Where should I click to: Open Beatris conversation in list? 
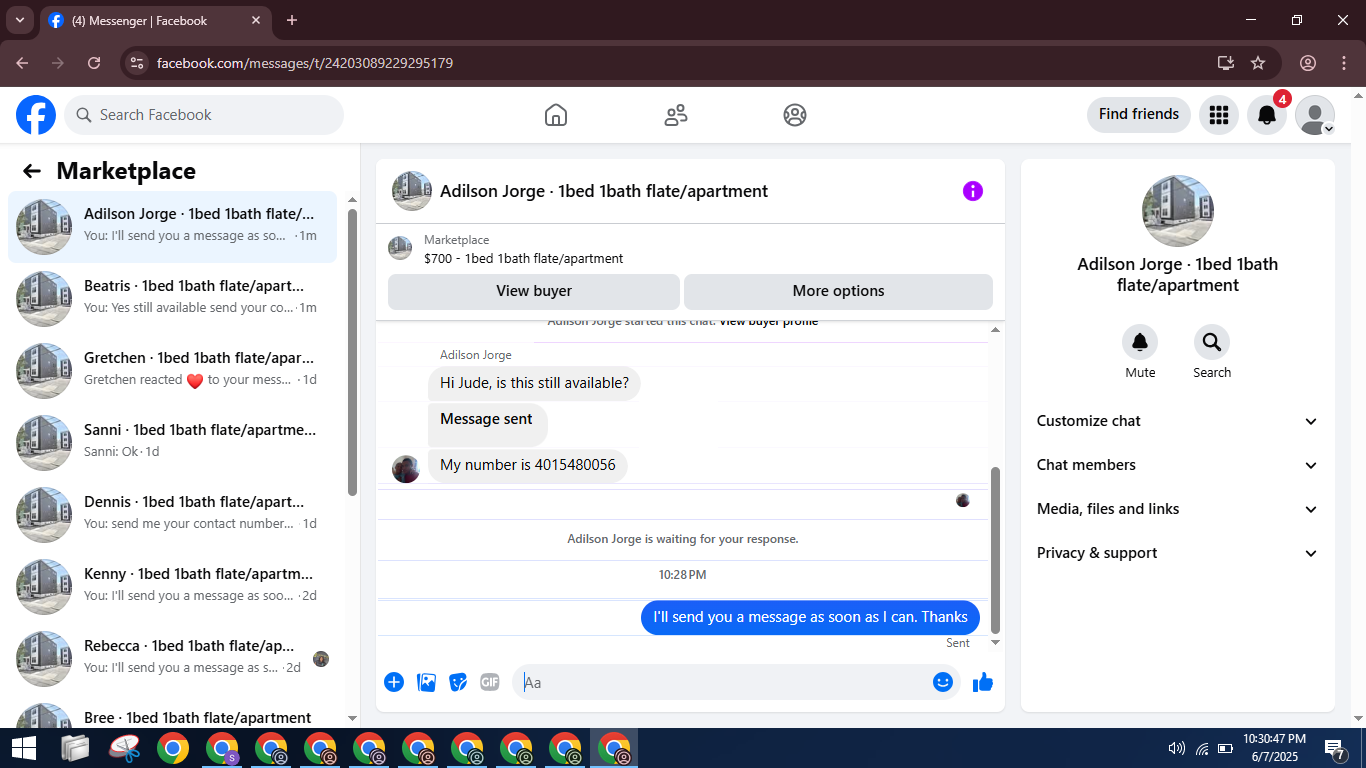pos(172,299)
